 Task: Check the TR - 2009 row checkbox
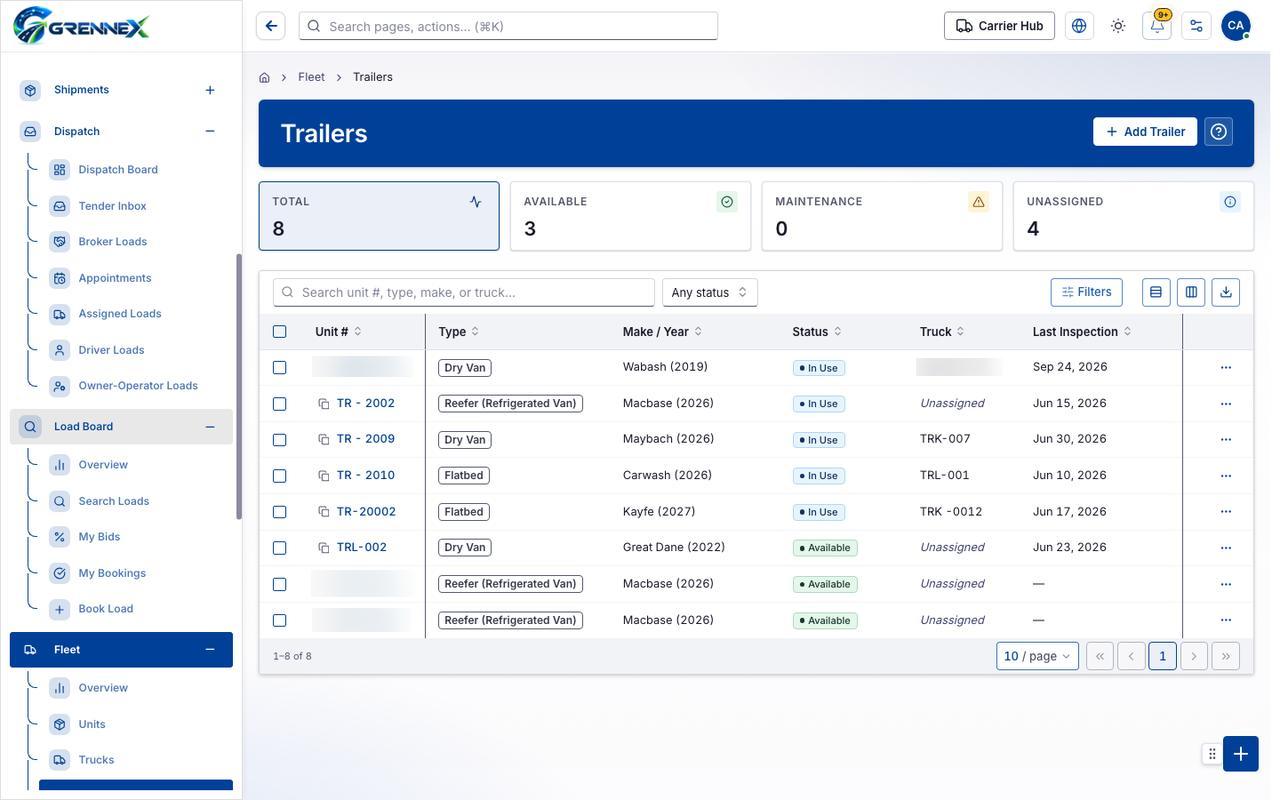tap(280, 440)
